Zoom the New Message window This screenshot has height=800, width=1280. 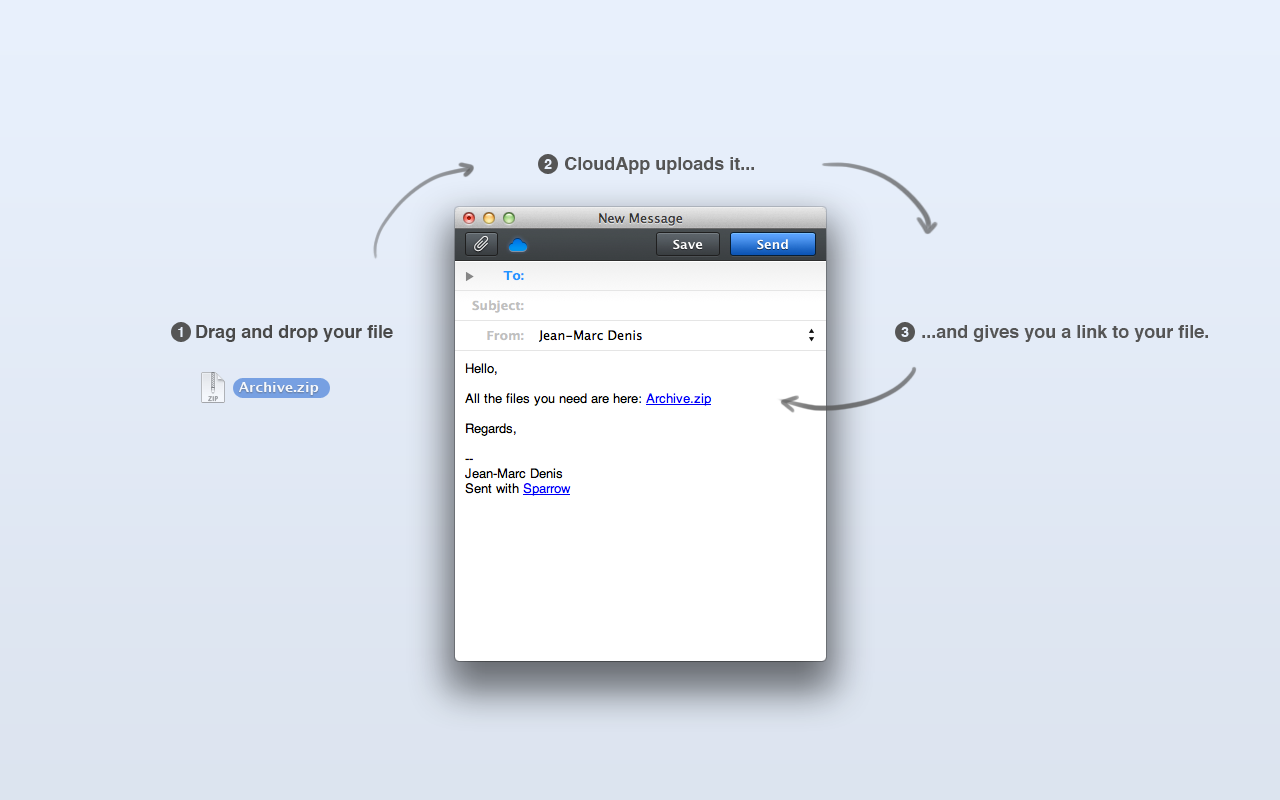[x=509, y=218]
